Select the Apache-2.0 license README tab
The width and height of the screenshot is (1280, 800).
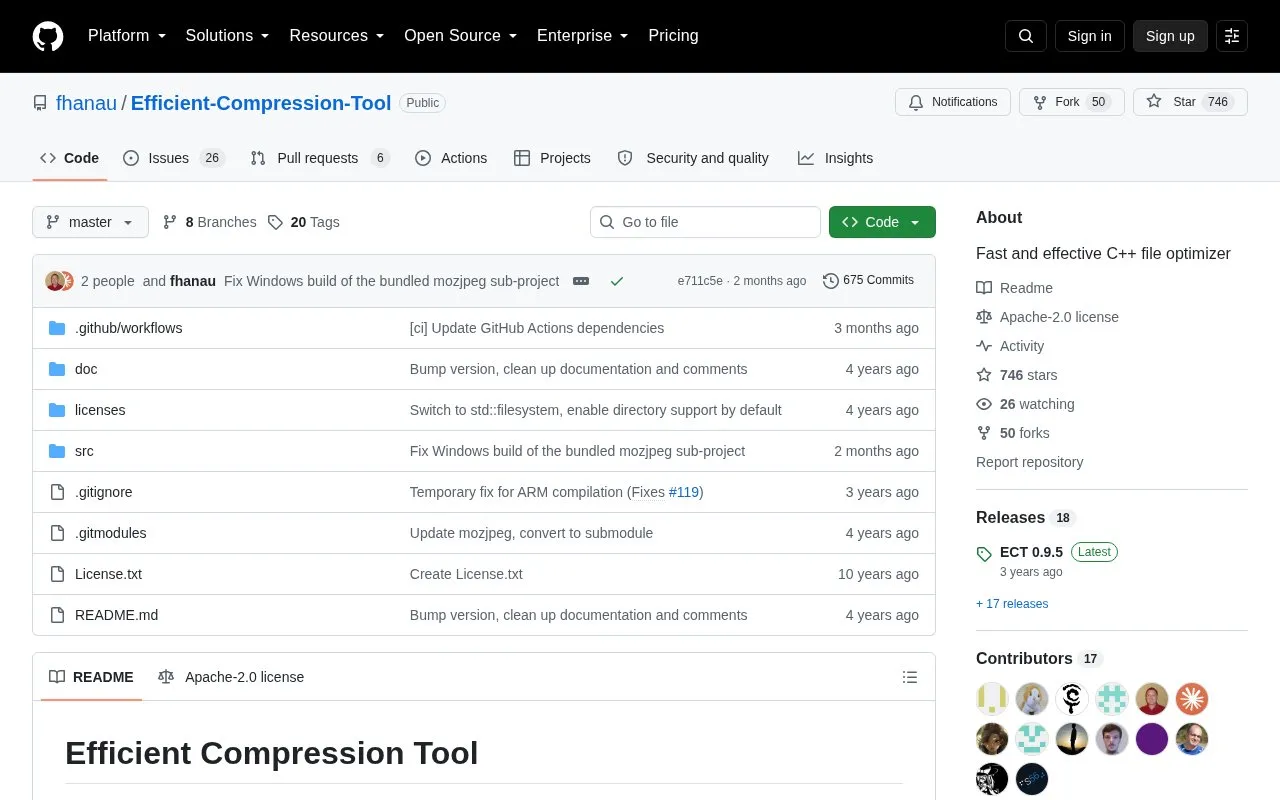[231, 677]
